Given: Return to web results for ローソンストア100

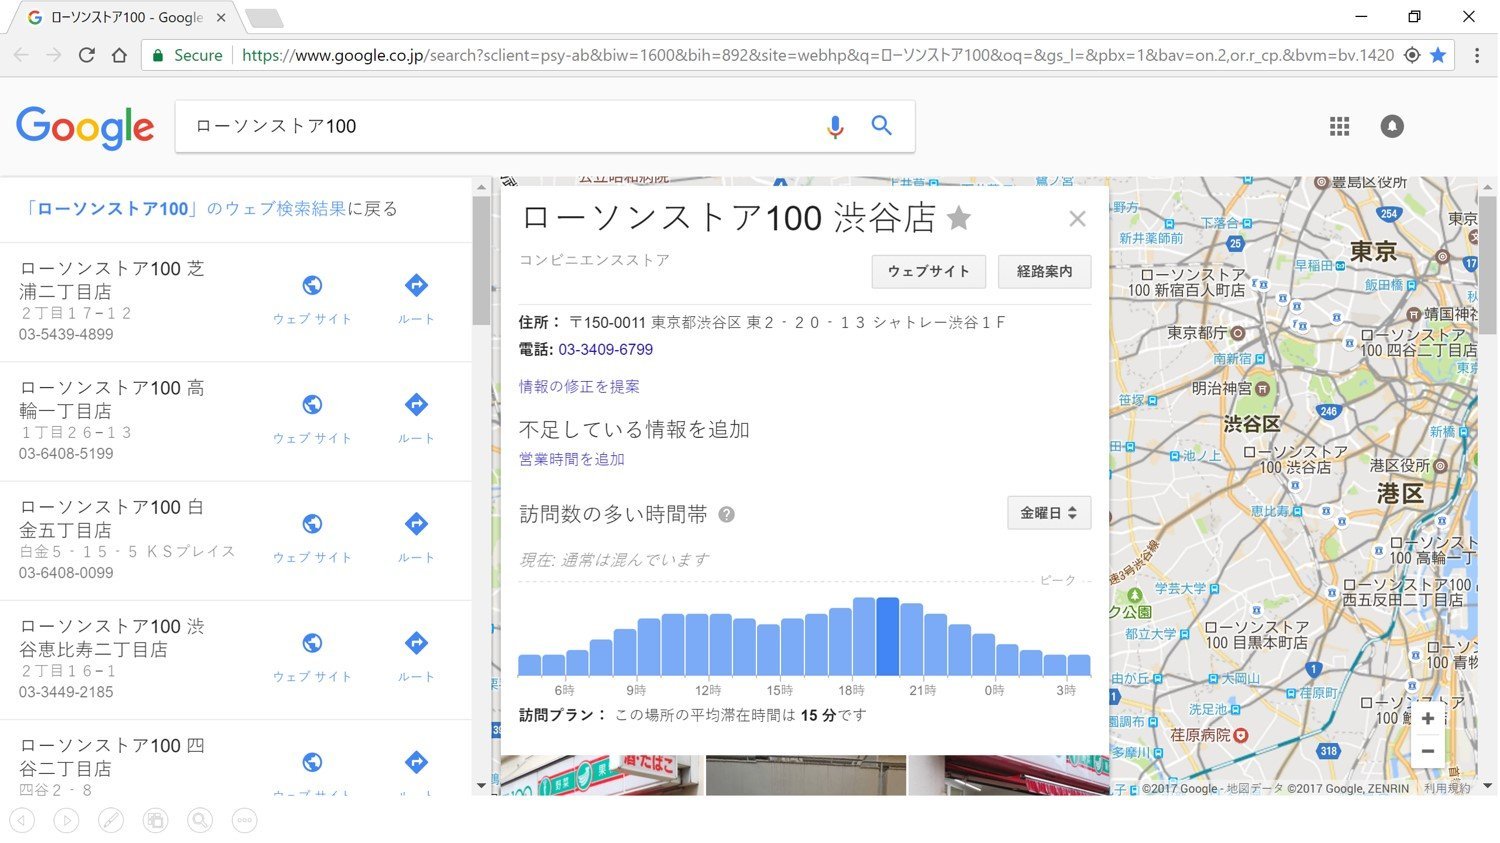Looking at the screenshot, I should tap(210, 209).
